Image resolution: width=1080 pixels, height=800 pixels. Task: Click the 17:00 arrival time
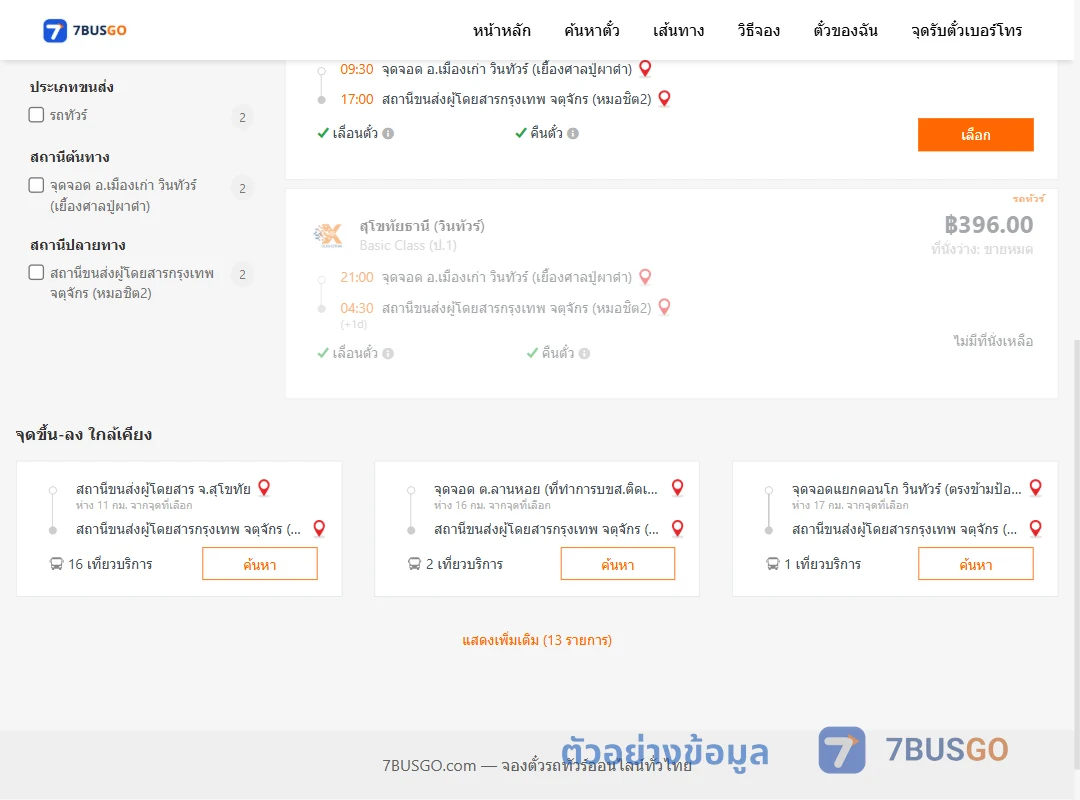pos(356,99)
